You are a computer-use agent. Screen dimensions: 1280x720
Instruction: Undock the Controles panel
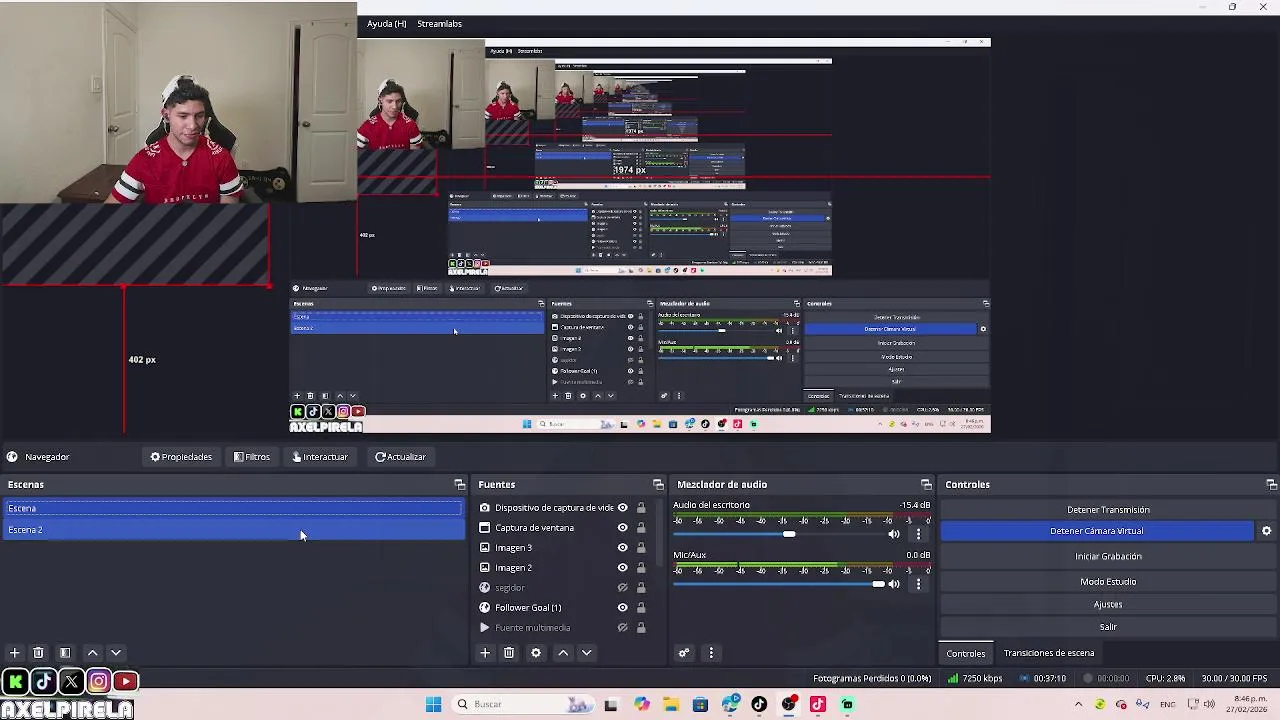1271,485
